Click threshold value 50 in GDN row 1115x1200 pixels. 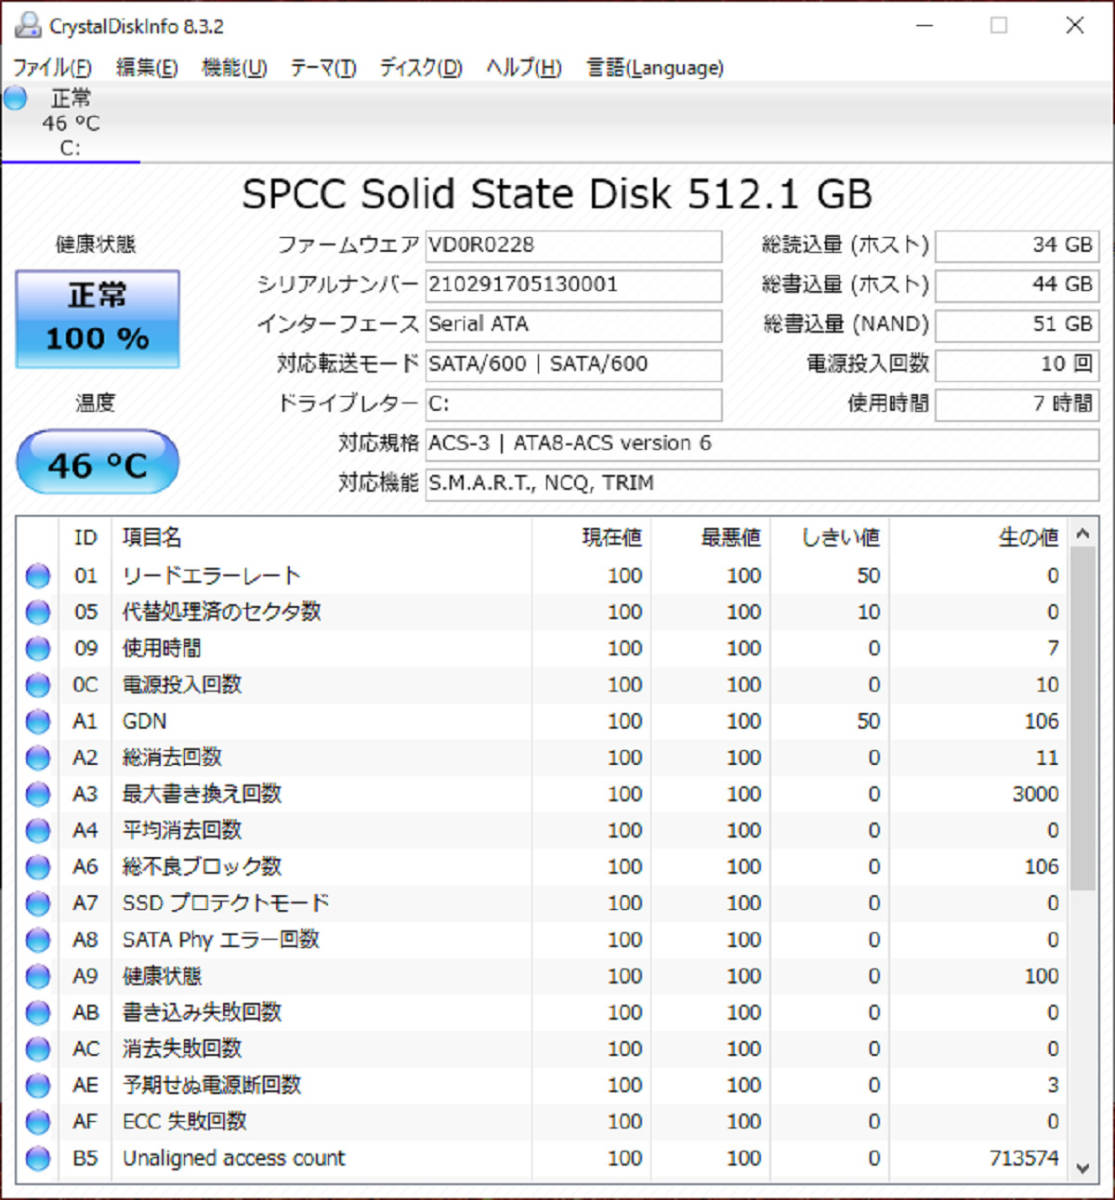pos(869,721)
